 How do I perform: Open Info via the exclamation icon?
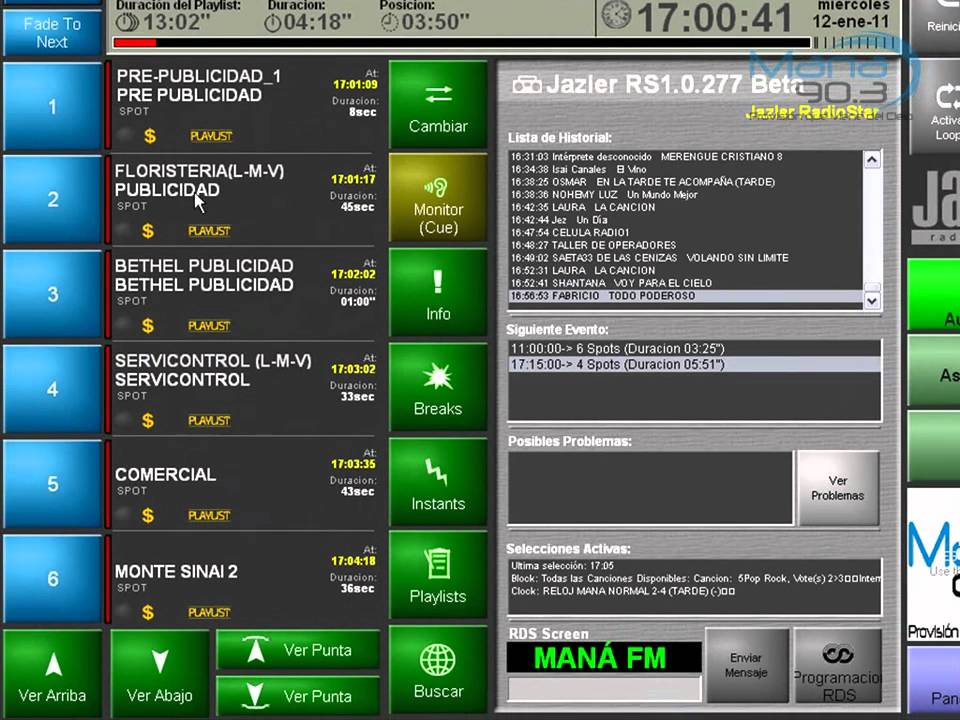[x=438, y=280]
